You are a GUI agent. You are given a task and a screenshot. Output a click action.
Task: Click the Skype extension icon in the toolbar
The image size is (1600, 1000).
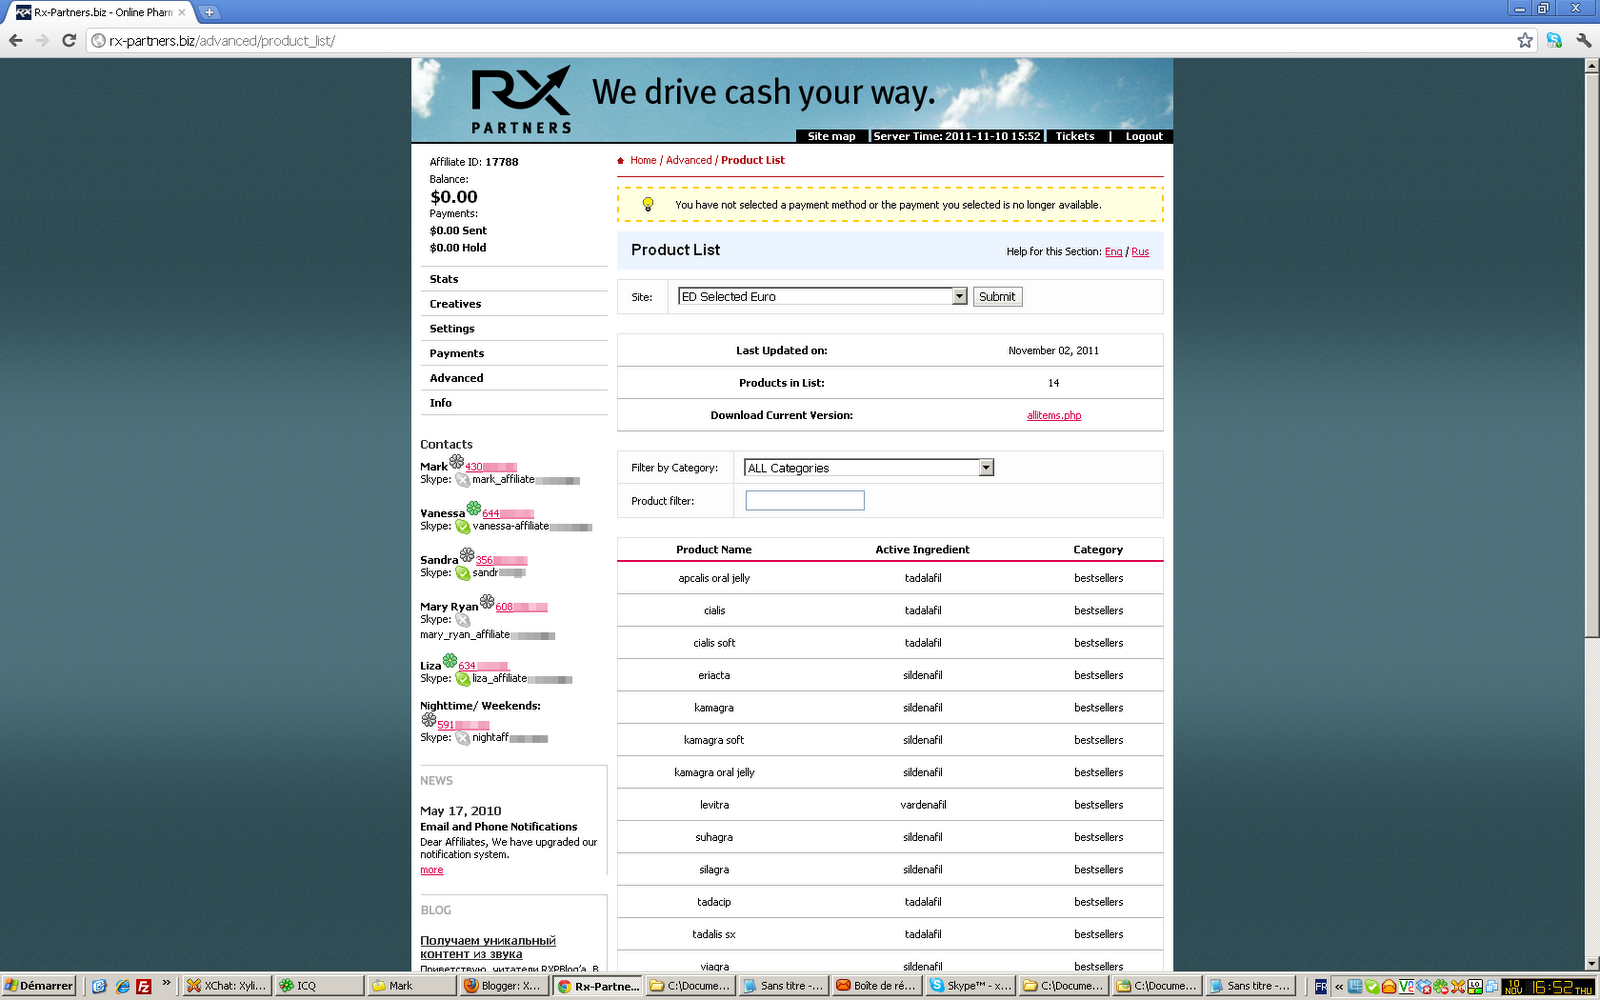click(1554, 40)
